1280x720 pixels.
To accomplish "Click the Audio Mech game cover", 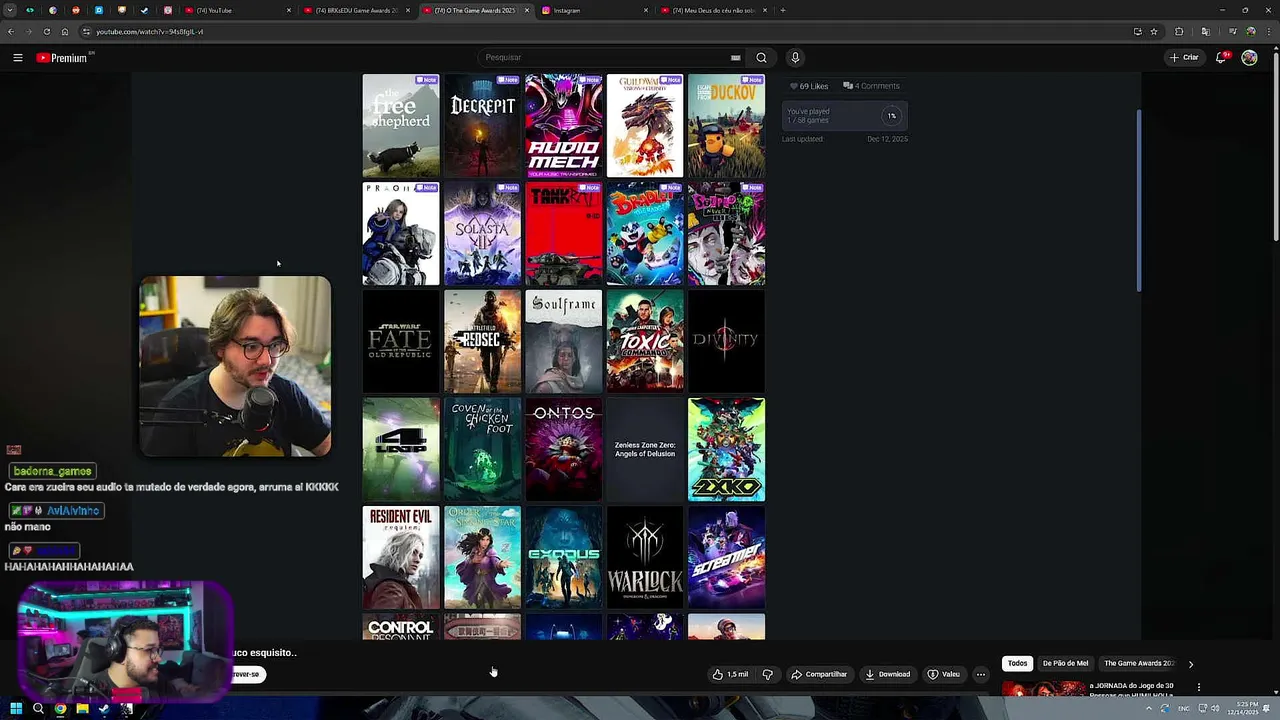I will pos(564,125).
